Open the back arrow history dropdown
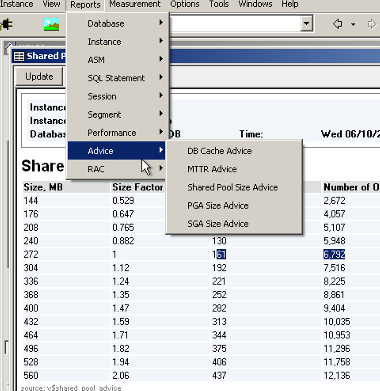The width and height of the screenshot is (380, 391). [x=353, y=24]
